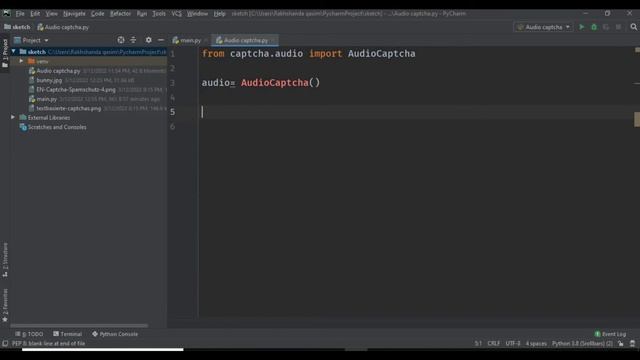Screen dimensions: 640x360
Task: Open the Event Log
Action: tap(610, 334)
